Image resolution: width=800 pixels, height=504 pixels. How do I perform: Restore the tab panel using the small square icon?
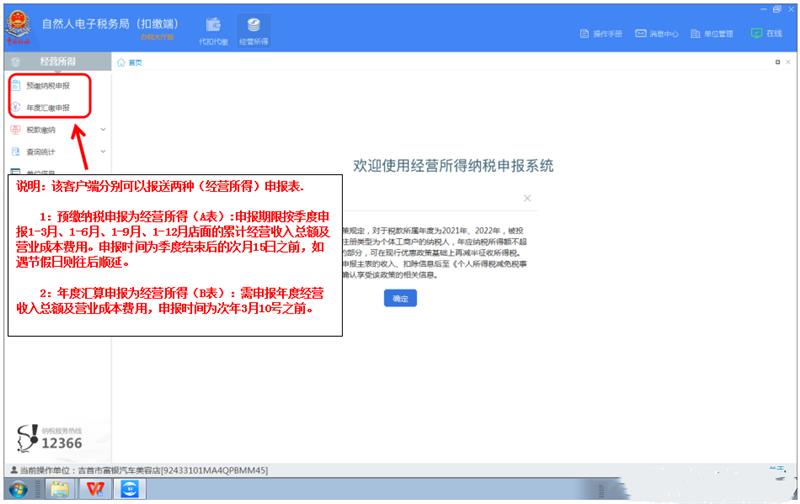pyautogui.click(x=778, y=62)
